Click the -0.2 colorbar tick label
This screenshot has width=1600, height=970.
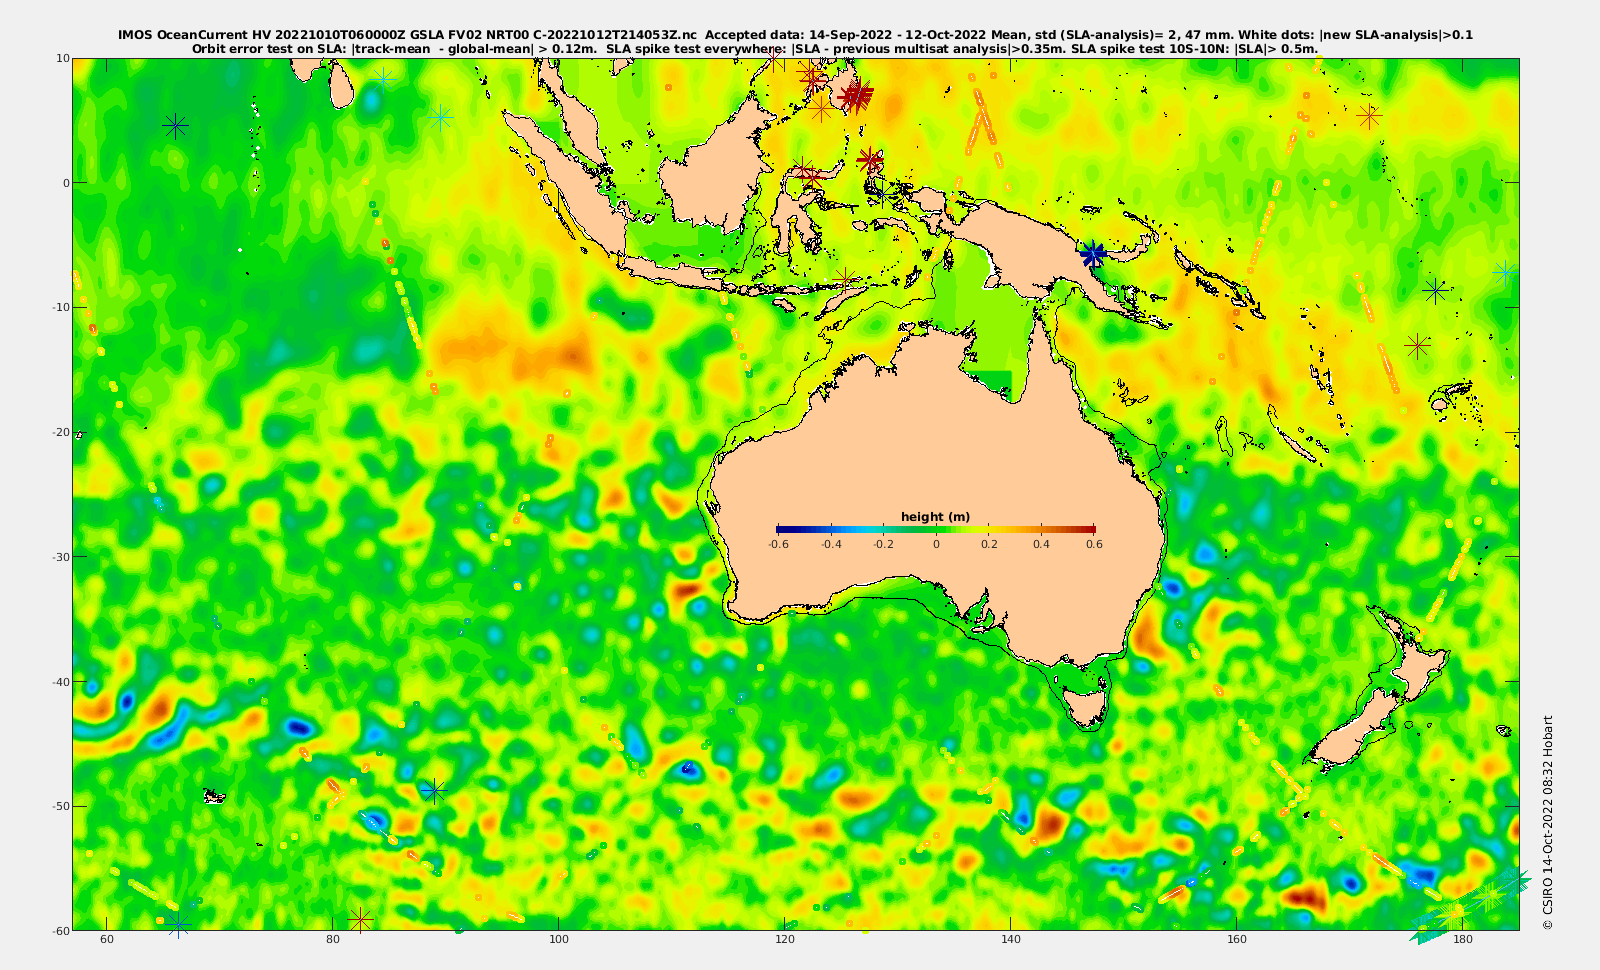click(883, 544)
